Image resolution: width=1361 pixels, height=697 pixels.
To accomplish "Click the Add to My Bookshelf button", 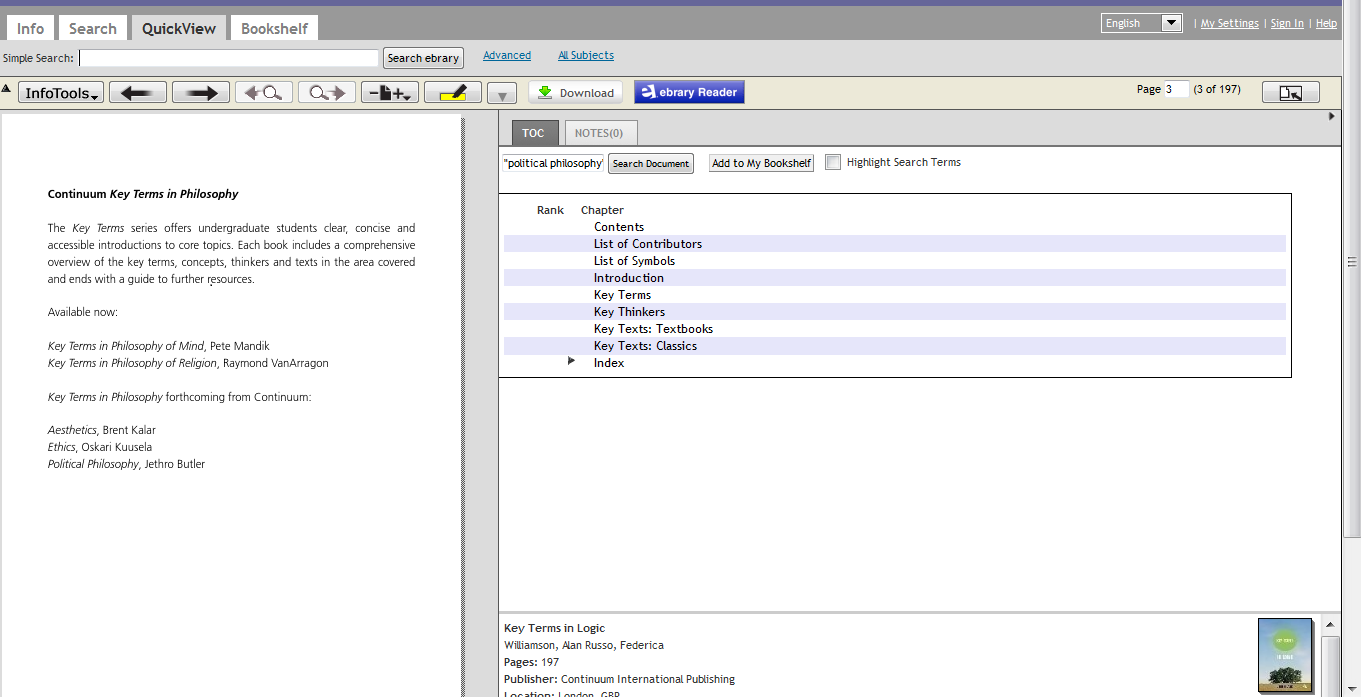I will tap(762, 164).
